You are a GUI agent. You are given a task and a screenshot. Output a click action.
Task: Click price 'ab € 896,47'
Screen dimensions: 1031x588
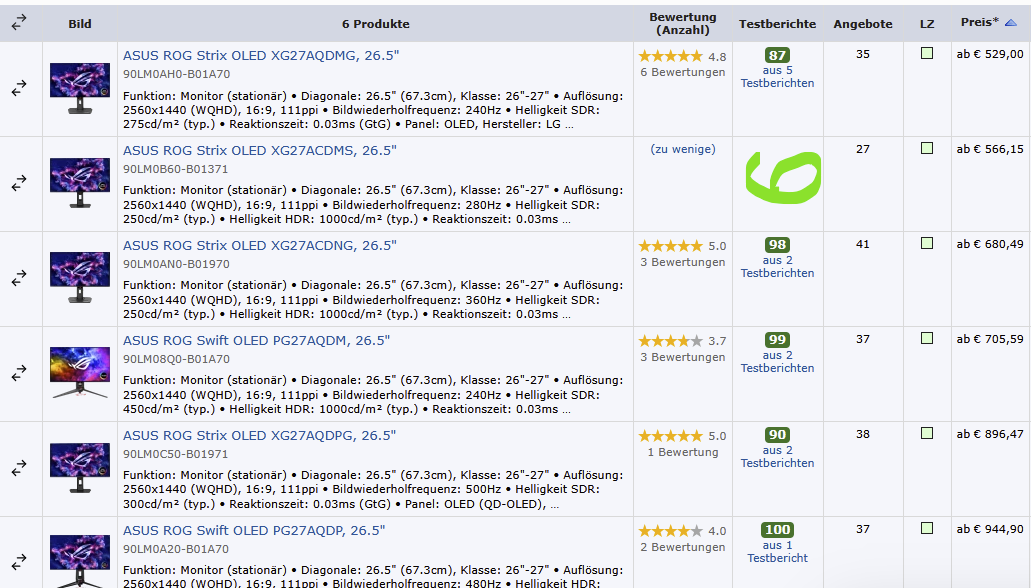[x=990, y=434]
